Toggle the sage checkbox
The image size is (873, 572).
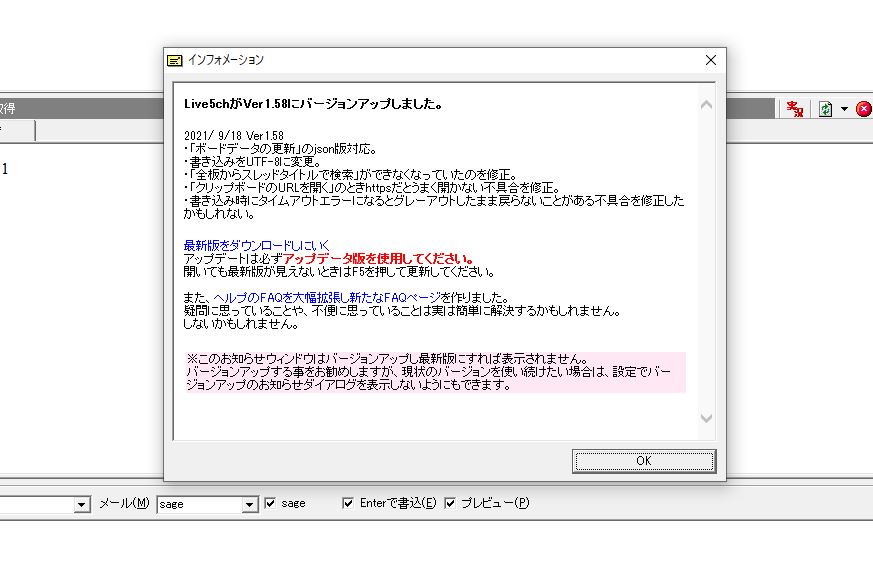click(270, 503)
